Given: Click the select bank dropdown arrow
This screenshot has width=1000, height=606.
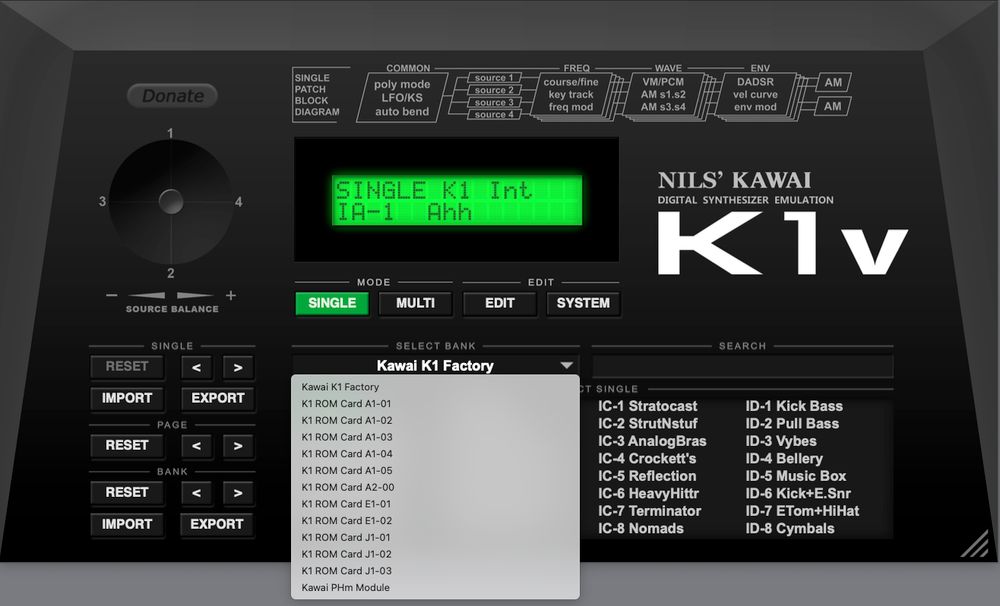Looking at the screenshot, I should tap(566, 366).
